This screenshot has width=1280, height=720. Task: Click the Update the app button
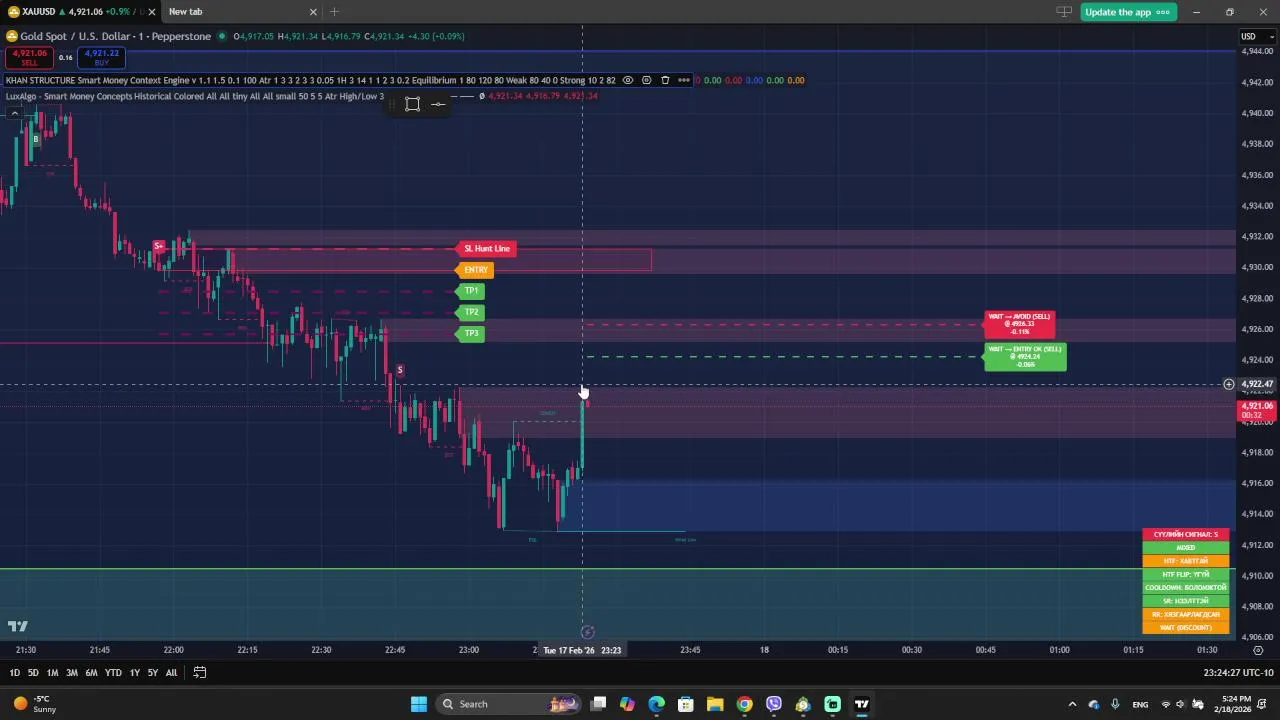click(x=1128, y=12)
